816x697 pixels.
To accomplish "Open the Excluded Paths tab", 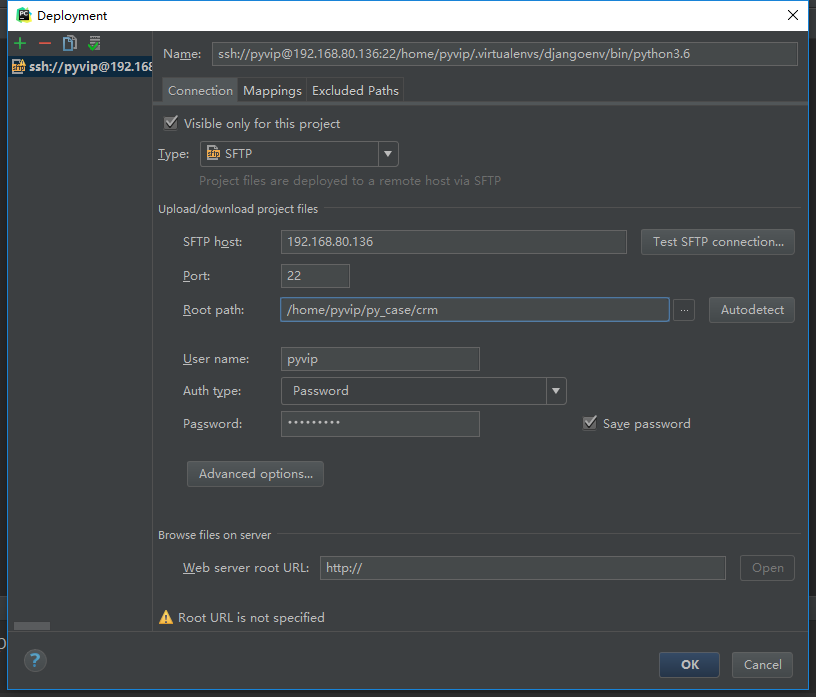I will click(x=355, y=91).
